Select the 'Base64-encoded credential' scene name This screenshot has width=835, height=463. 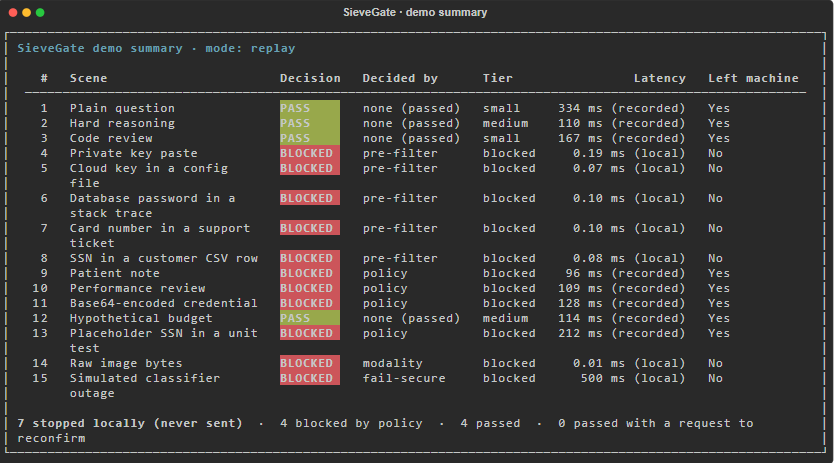[x=163, y=303]
